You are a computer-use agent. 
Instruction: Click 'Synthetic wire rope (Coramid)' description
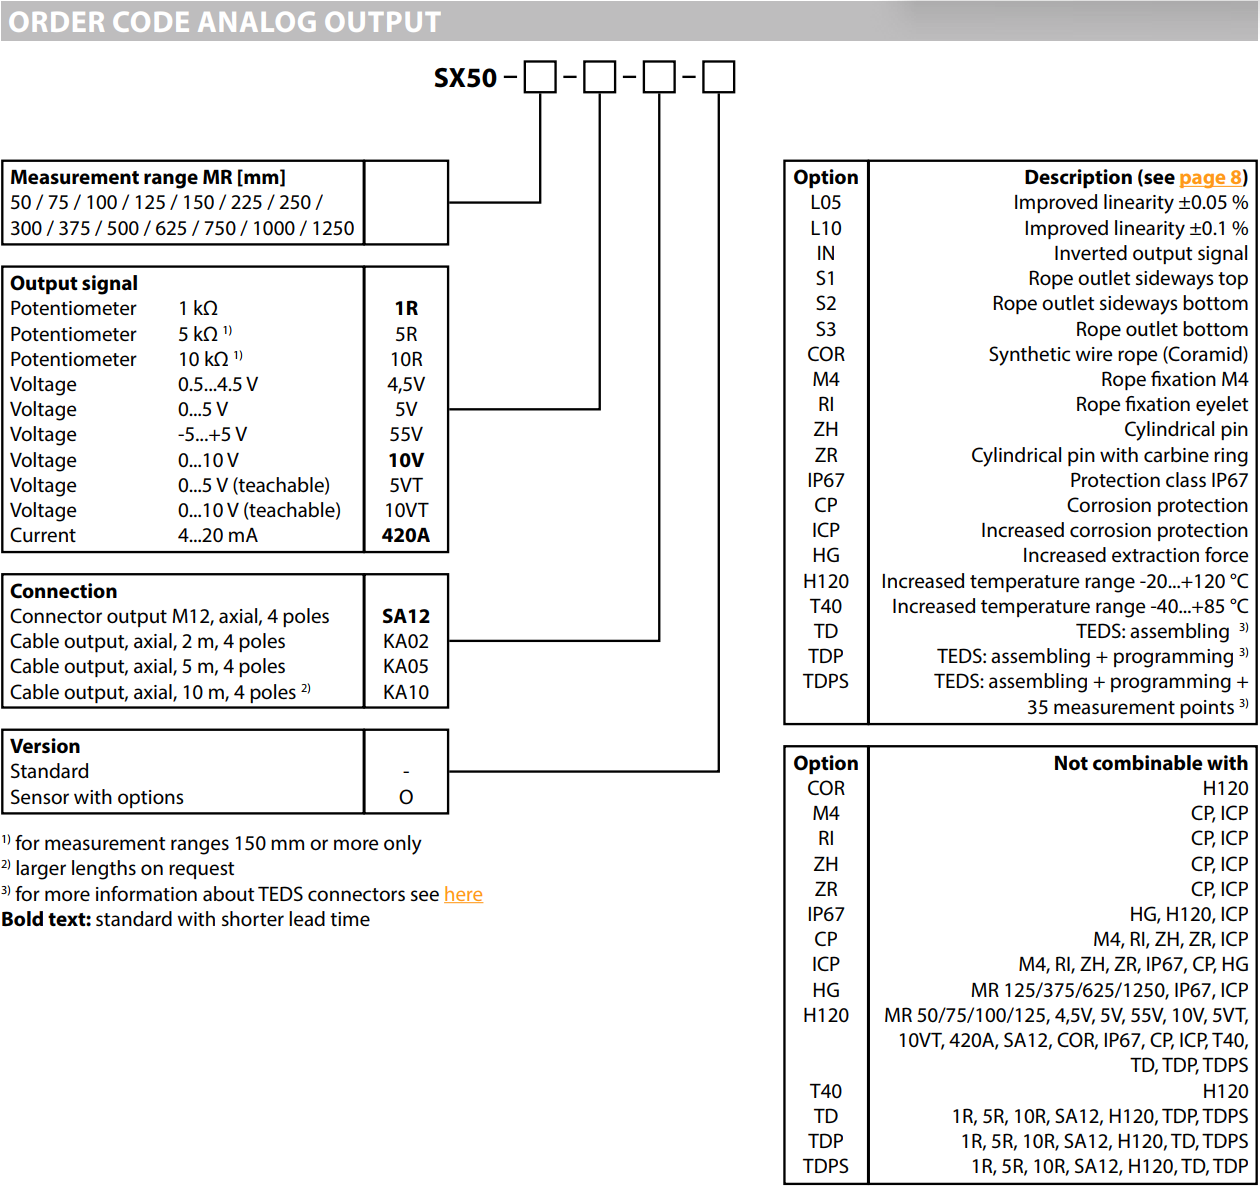(x=1118, y=354)
